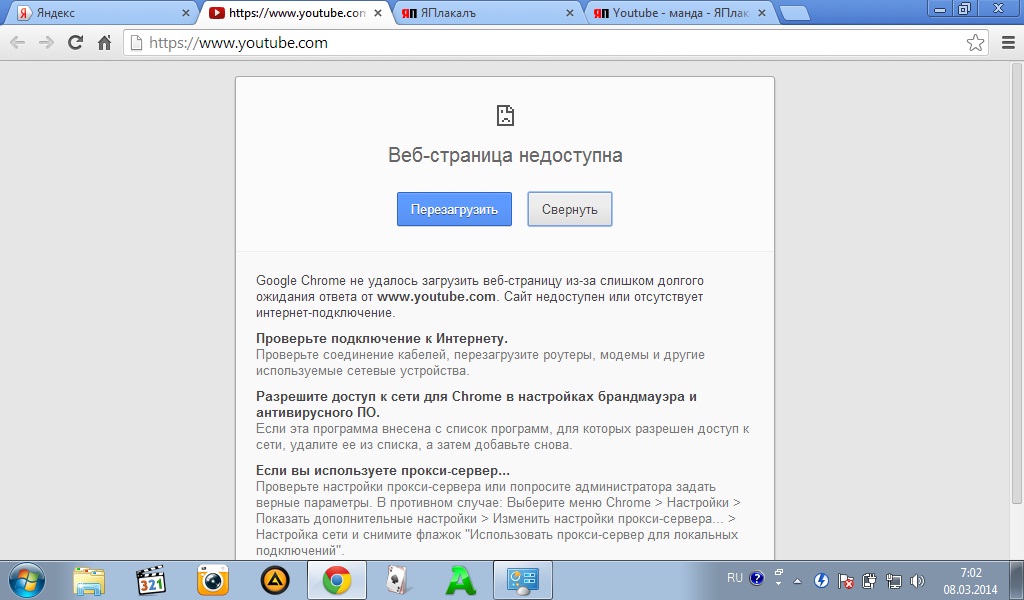Close the Яндекс tab
Screen dimensions: 1024x600
185,13
